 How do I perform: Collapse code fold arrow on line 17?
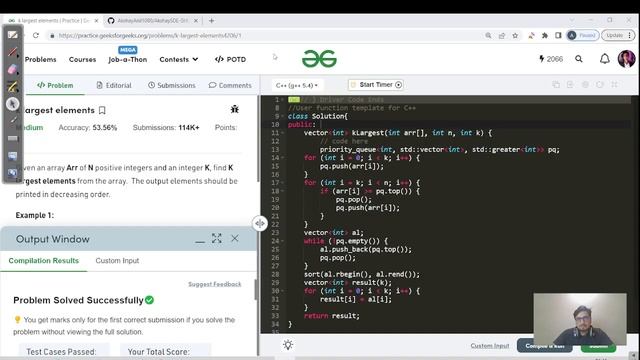[x=283, y=183]
